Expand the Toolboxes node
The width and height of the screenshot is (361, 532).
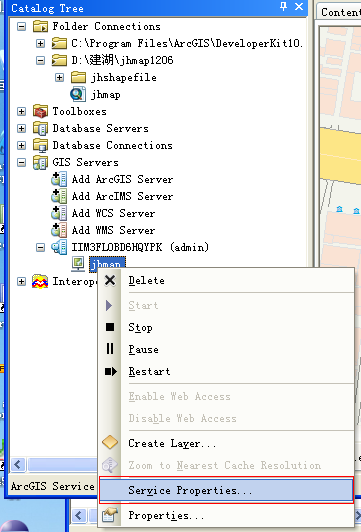coord(21,111)
